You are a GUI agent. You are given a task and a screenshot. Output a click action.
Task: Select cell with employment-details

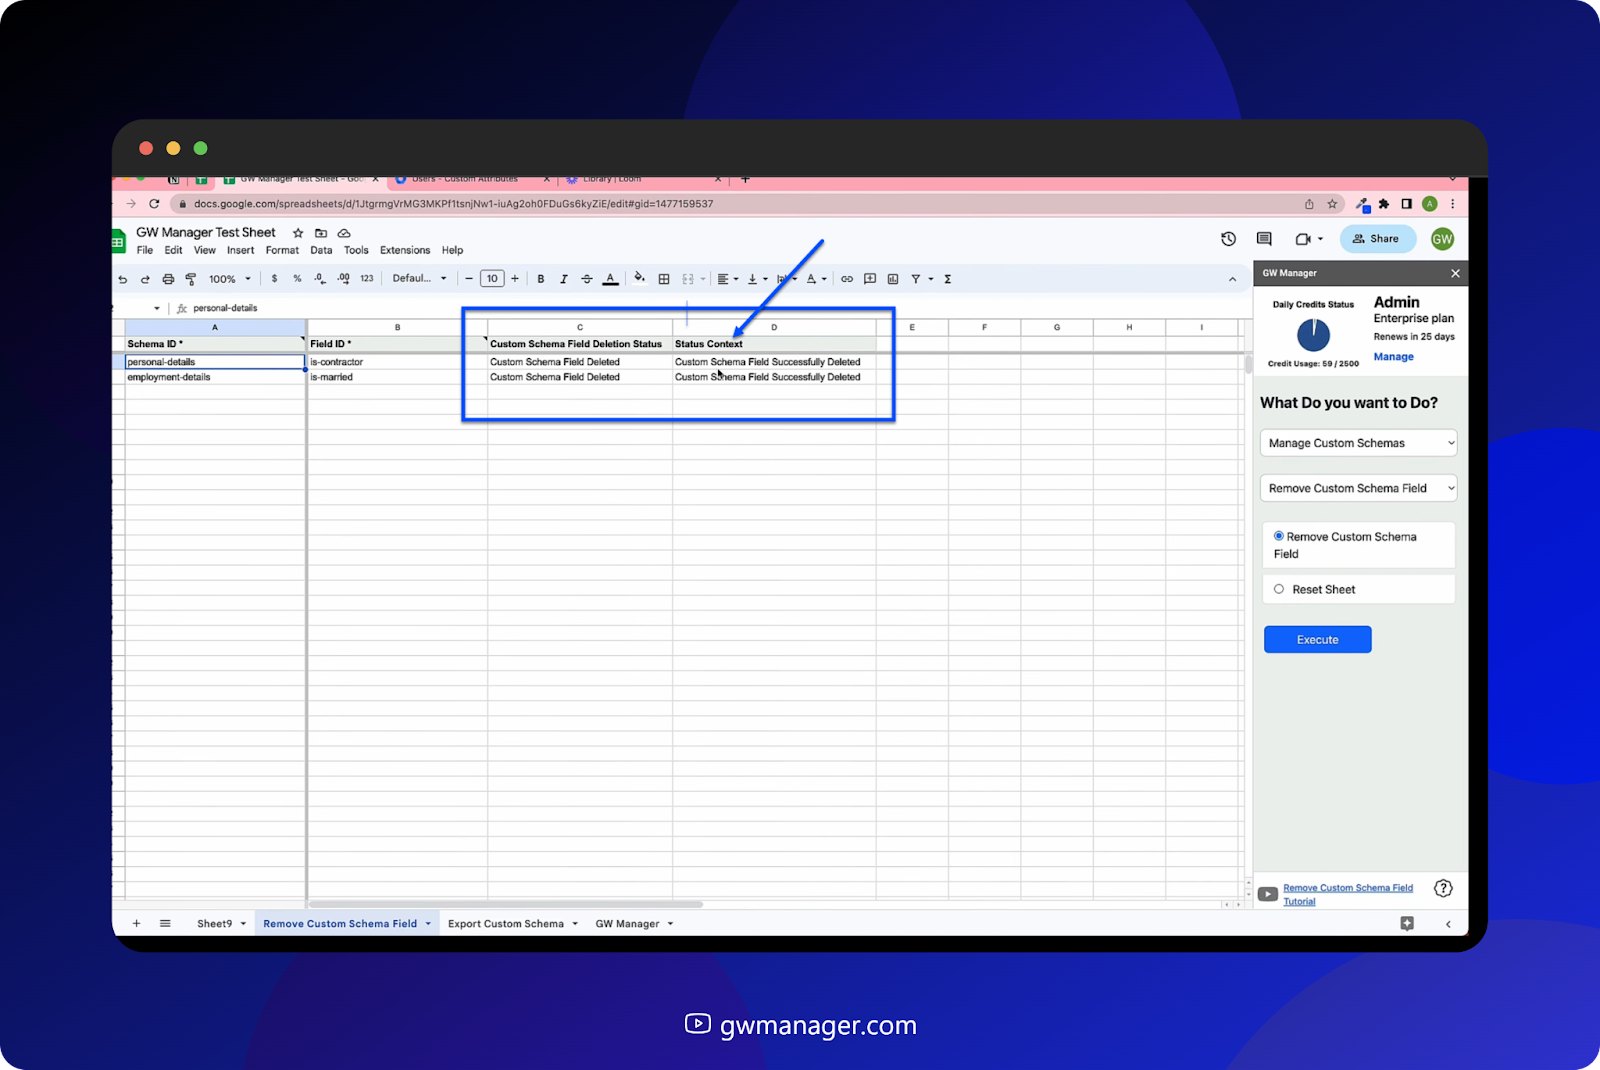tap(215, 378)
